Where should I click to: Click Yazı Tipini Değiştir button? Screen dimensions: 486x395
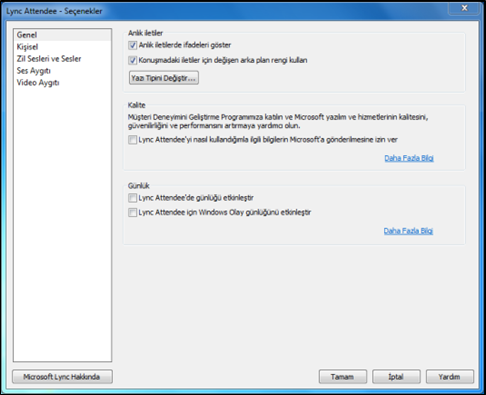point(164,78)
